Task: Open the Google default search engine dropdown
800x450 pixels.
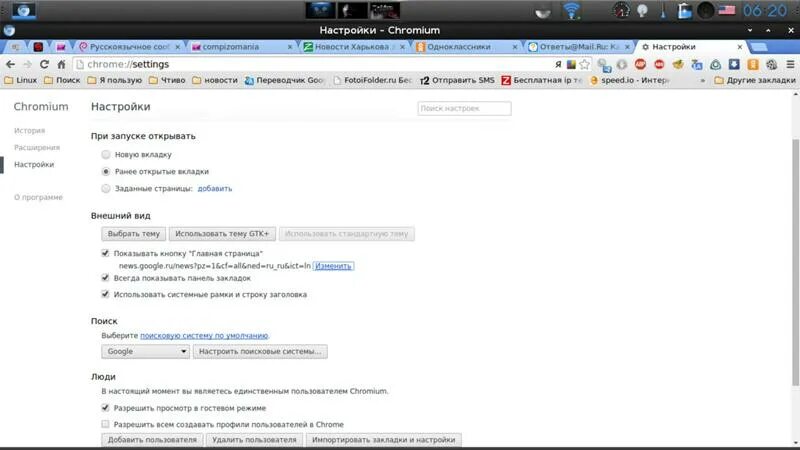Action: coord(145,352)
